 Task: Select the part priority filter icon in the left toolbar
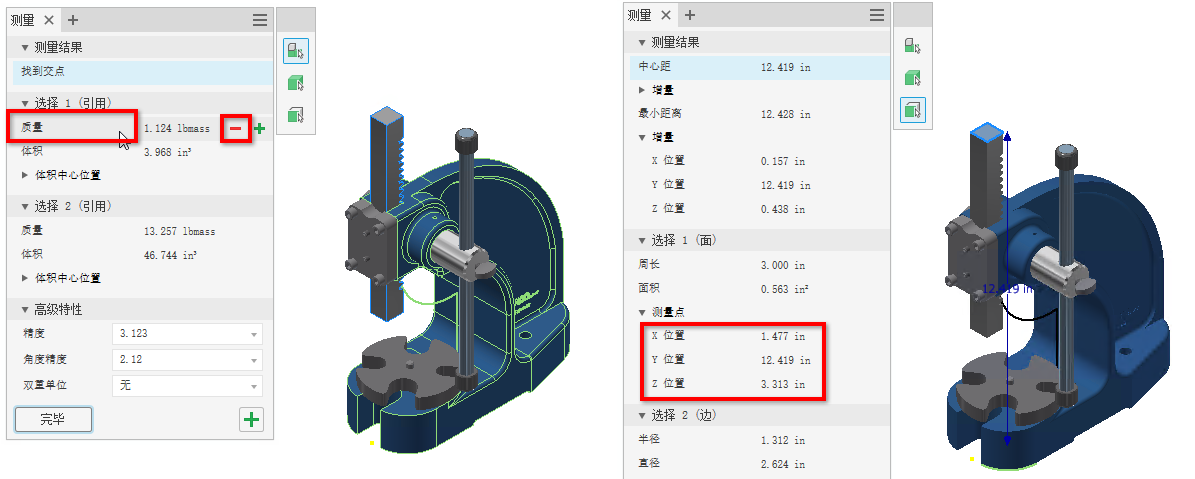pyautogui.click(x=296, y=83)
